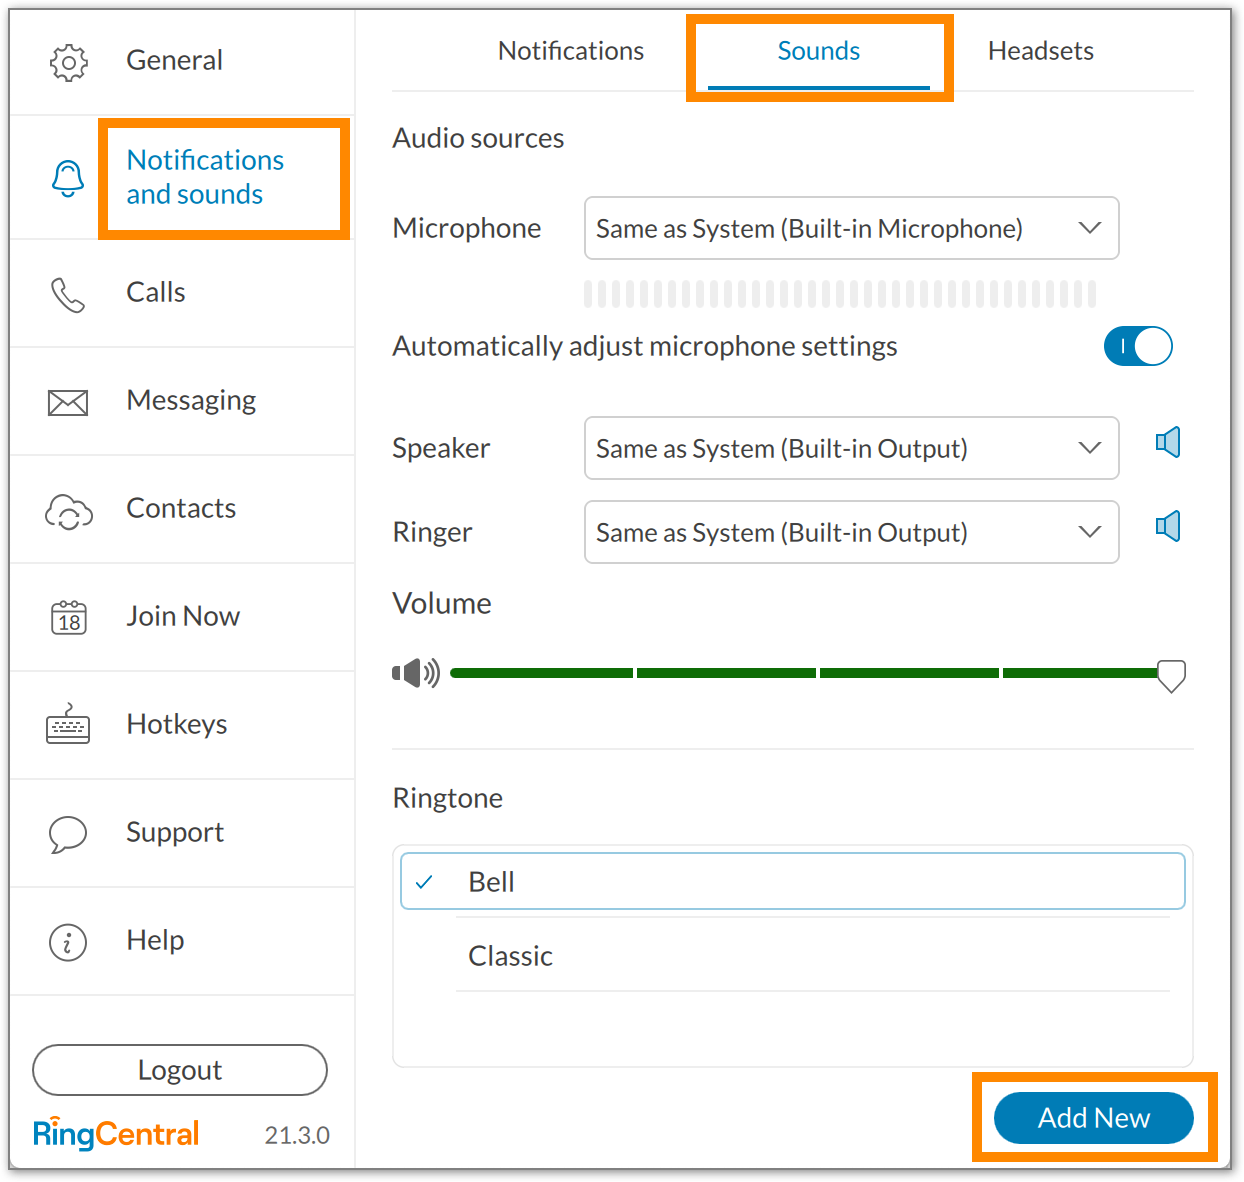Click the Messaging envelope icon
This screenshot has width=1244, height=1182.
click(x=68, y=402)
